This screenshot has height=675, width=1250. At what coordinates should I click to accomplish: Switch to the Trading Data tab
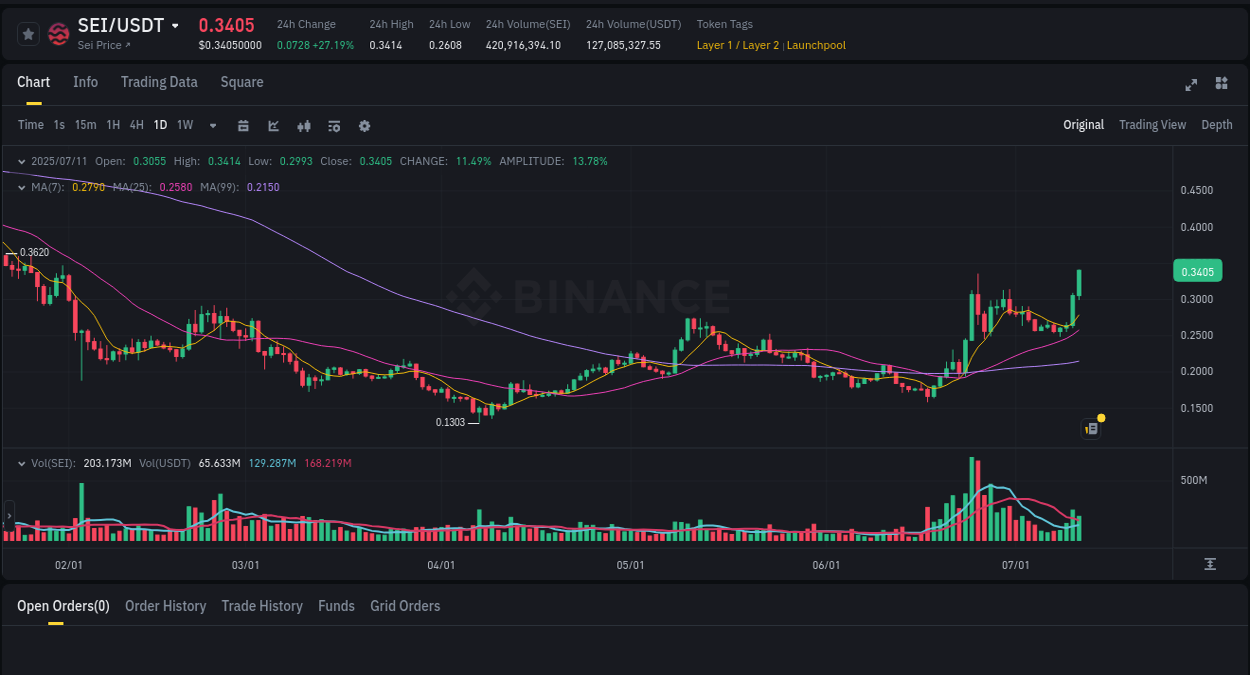[159, 82]
